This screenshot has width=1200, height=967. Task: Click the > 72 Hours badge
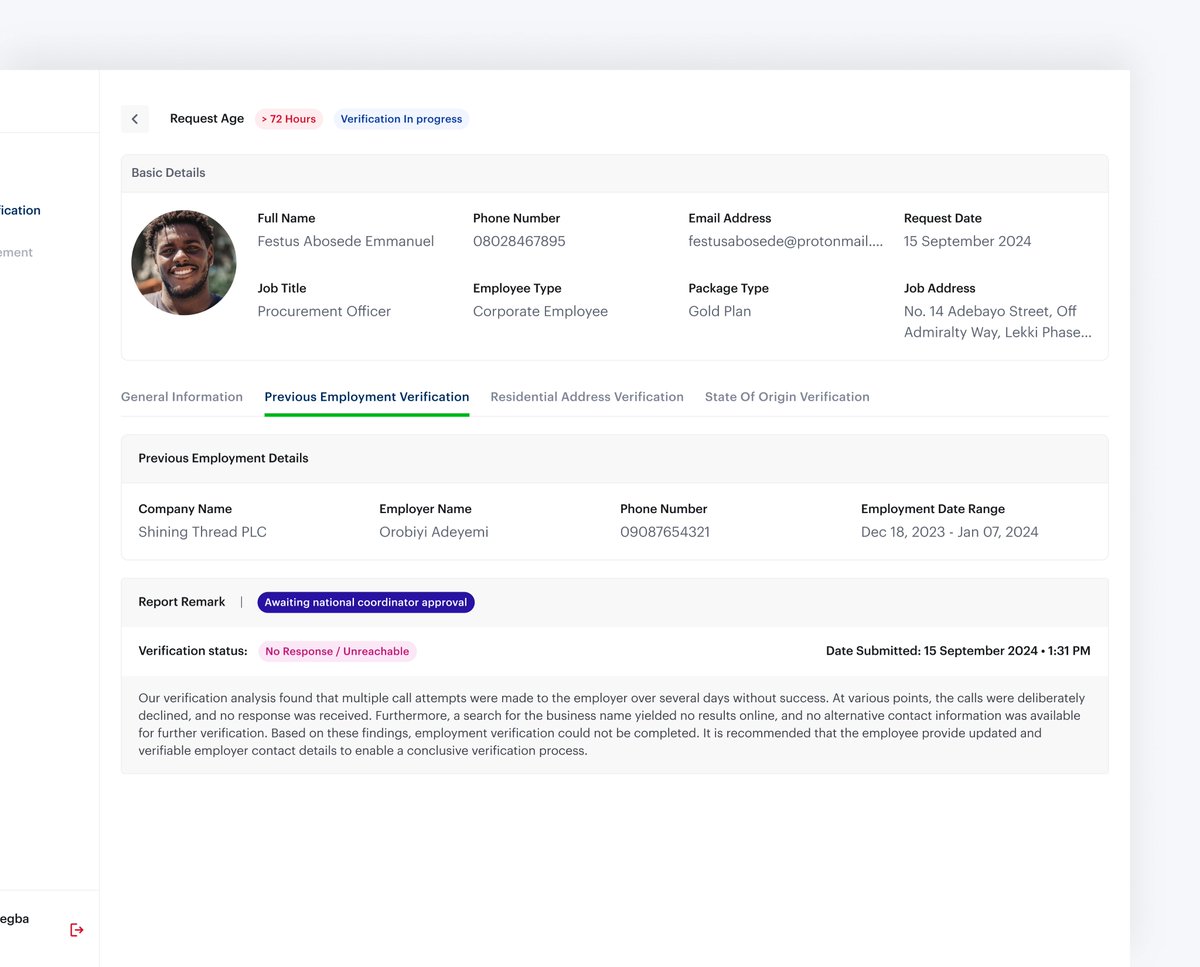pos(289,119)
